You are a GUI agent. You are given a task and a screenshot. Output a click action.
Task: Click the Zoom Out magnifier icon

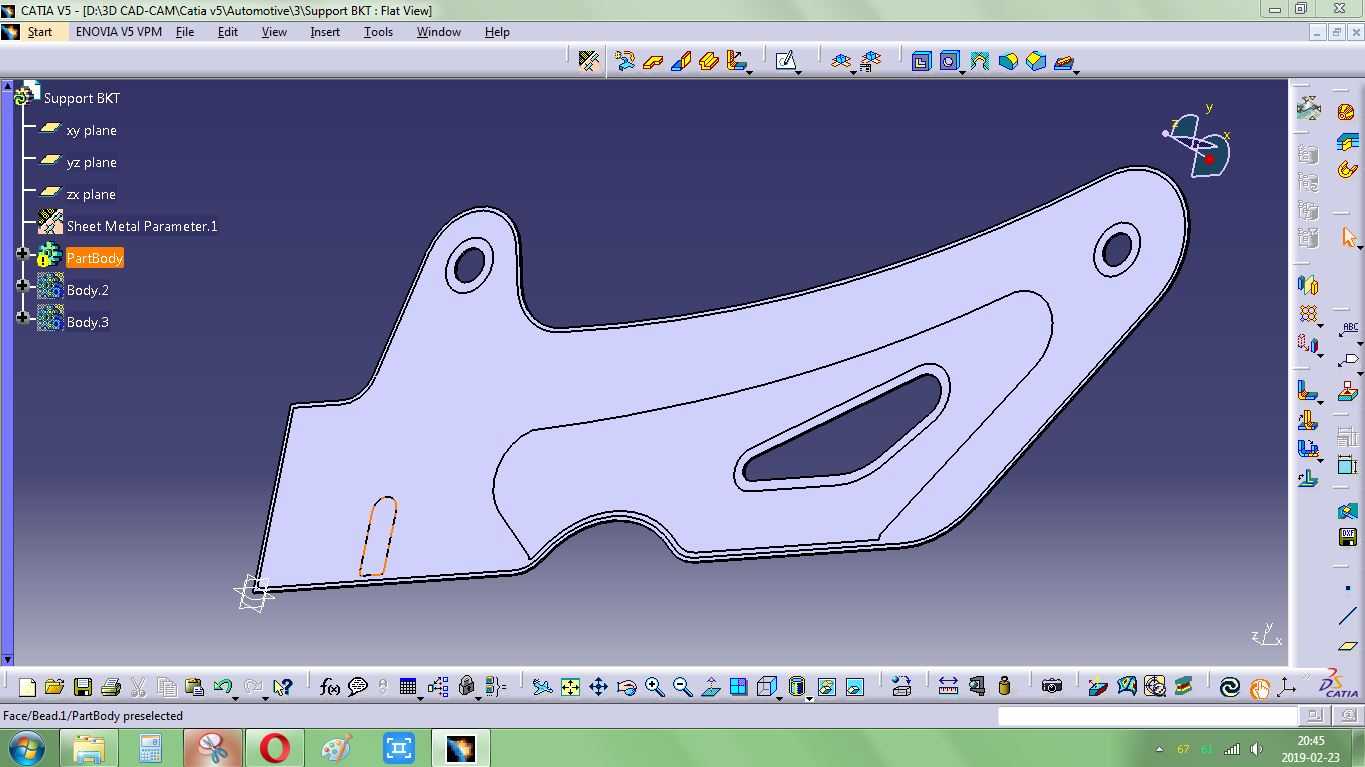pos(682,687)
